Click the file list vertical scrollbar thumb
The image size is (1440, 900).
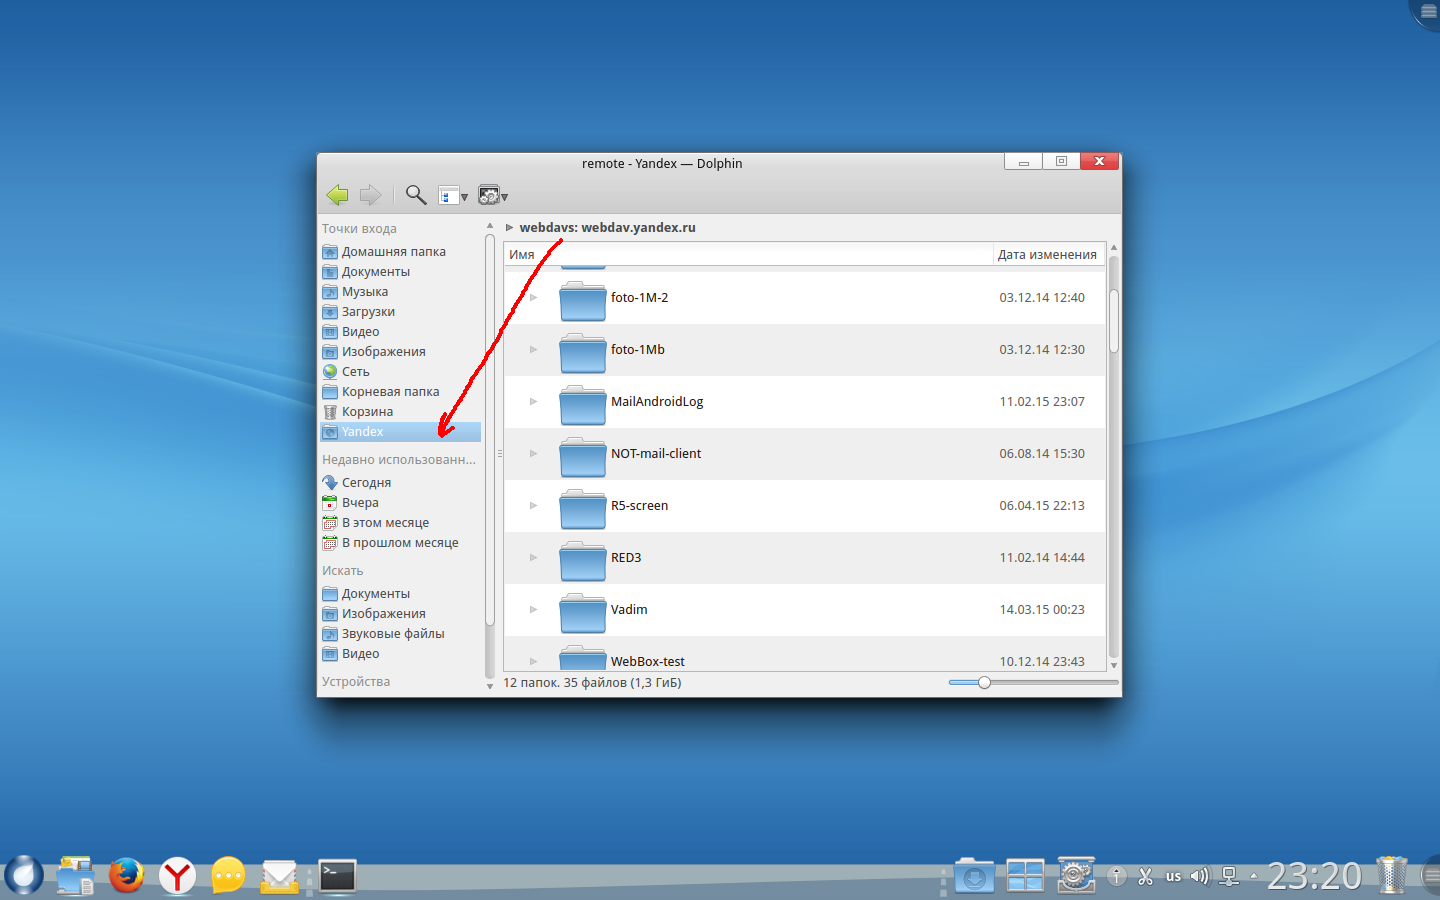point(1114,320)
